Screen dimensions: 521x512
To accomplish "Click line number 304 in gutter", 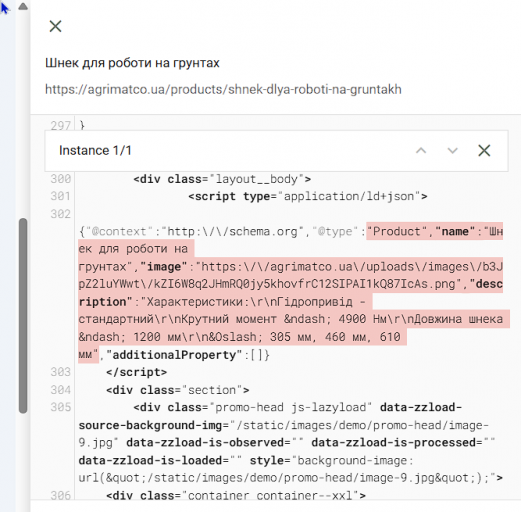I will pos(61,390).
